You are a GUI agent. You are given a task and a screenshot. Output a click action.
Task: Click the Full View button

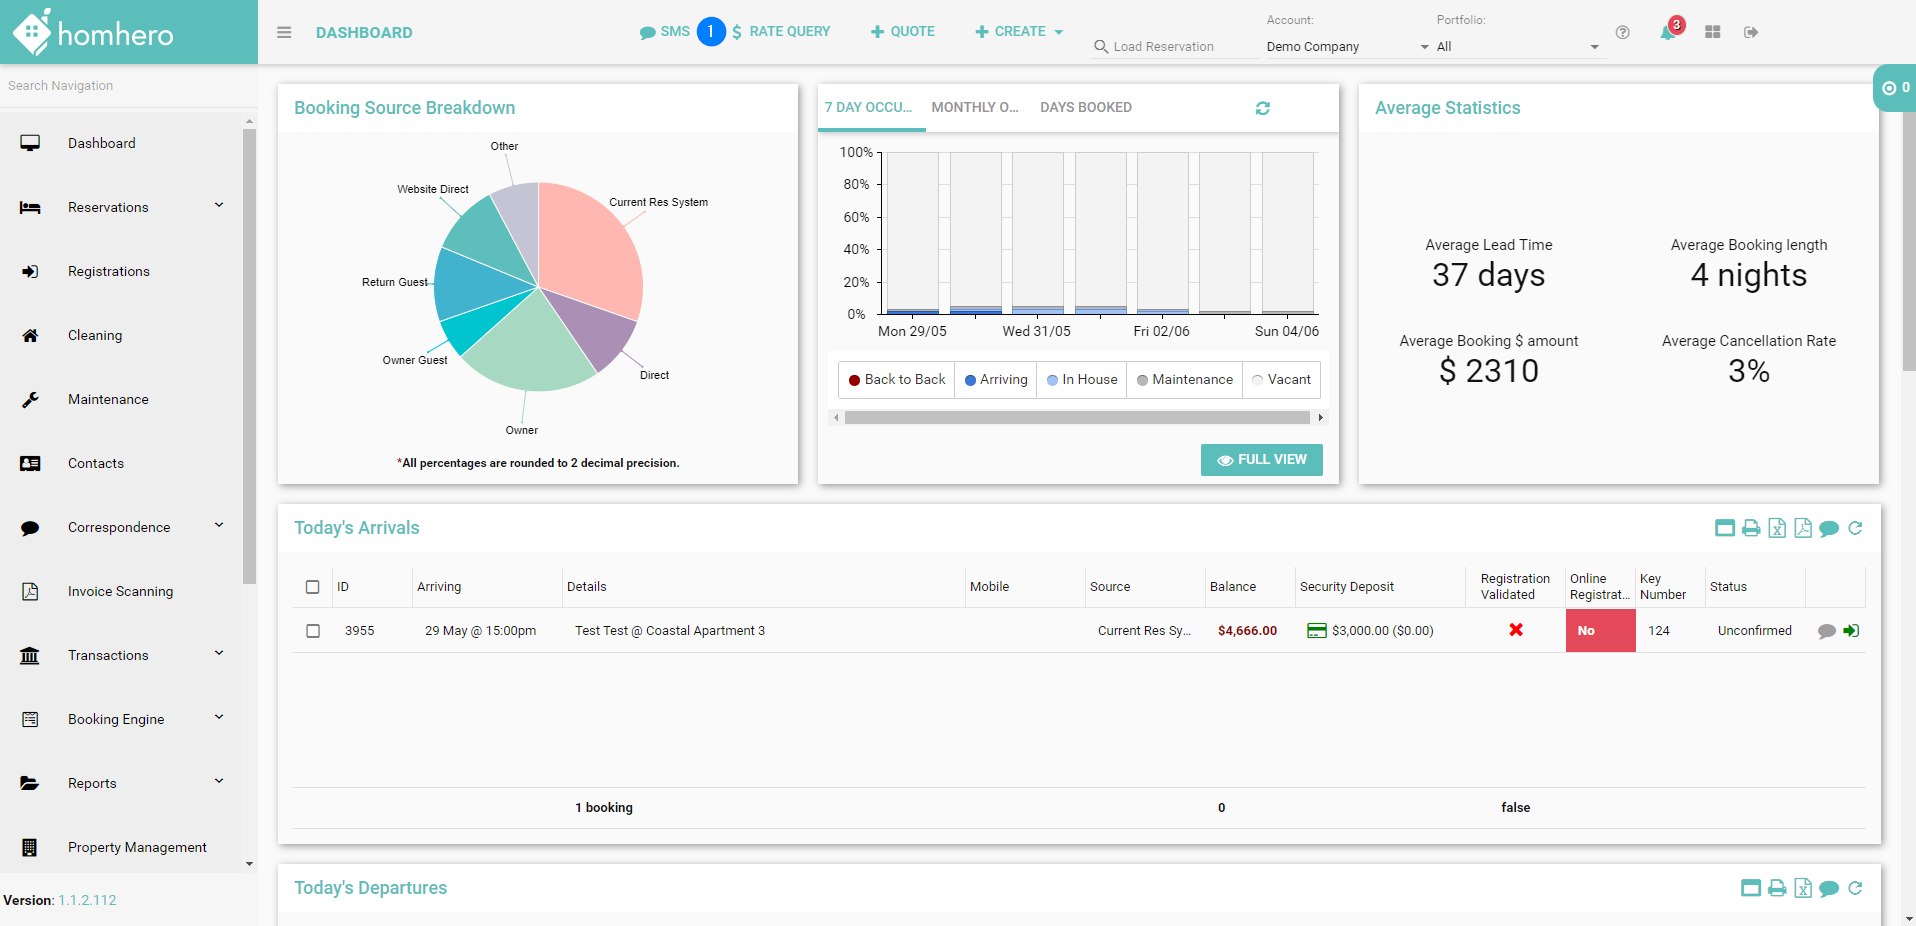1261,460
